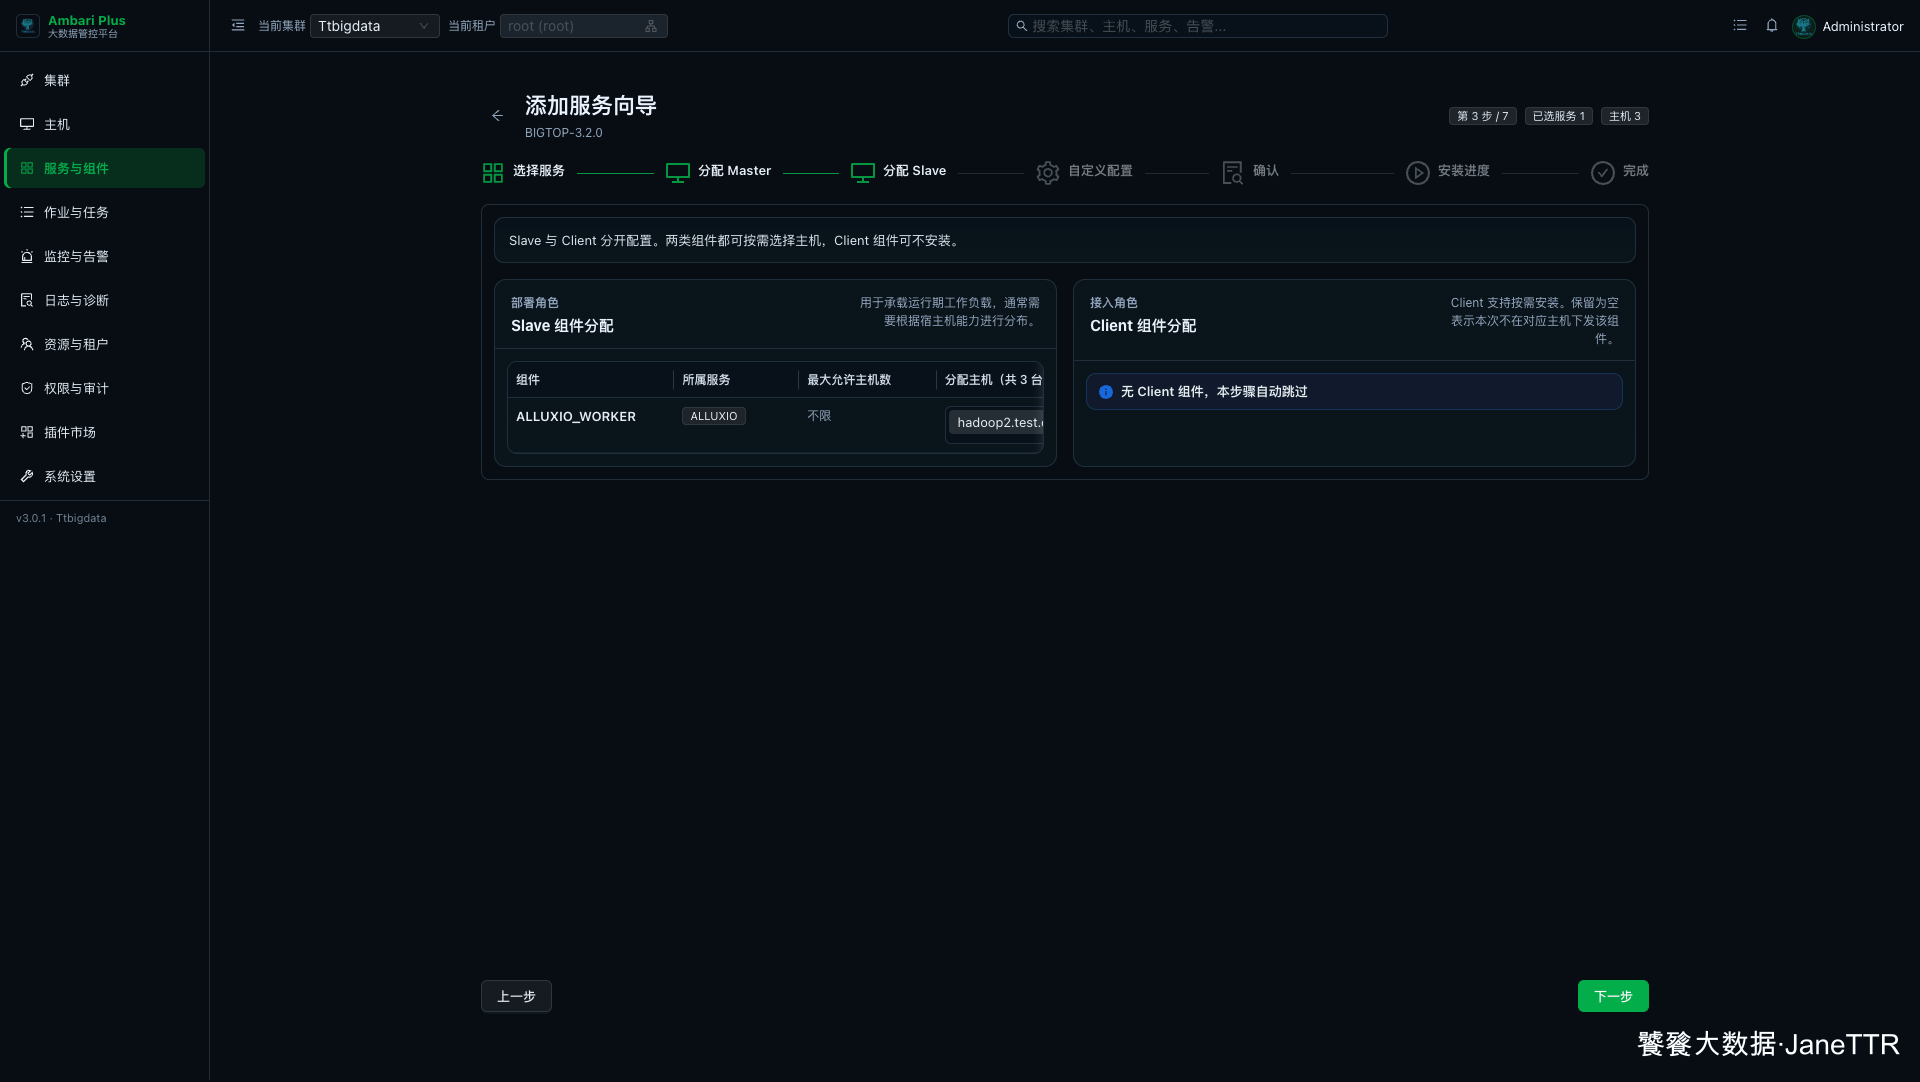
Task: Select the 分配 Slave wizard step label
Action: click(914, 171)
